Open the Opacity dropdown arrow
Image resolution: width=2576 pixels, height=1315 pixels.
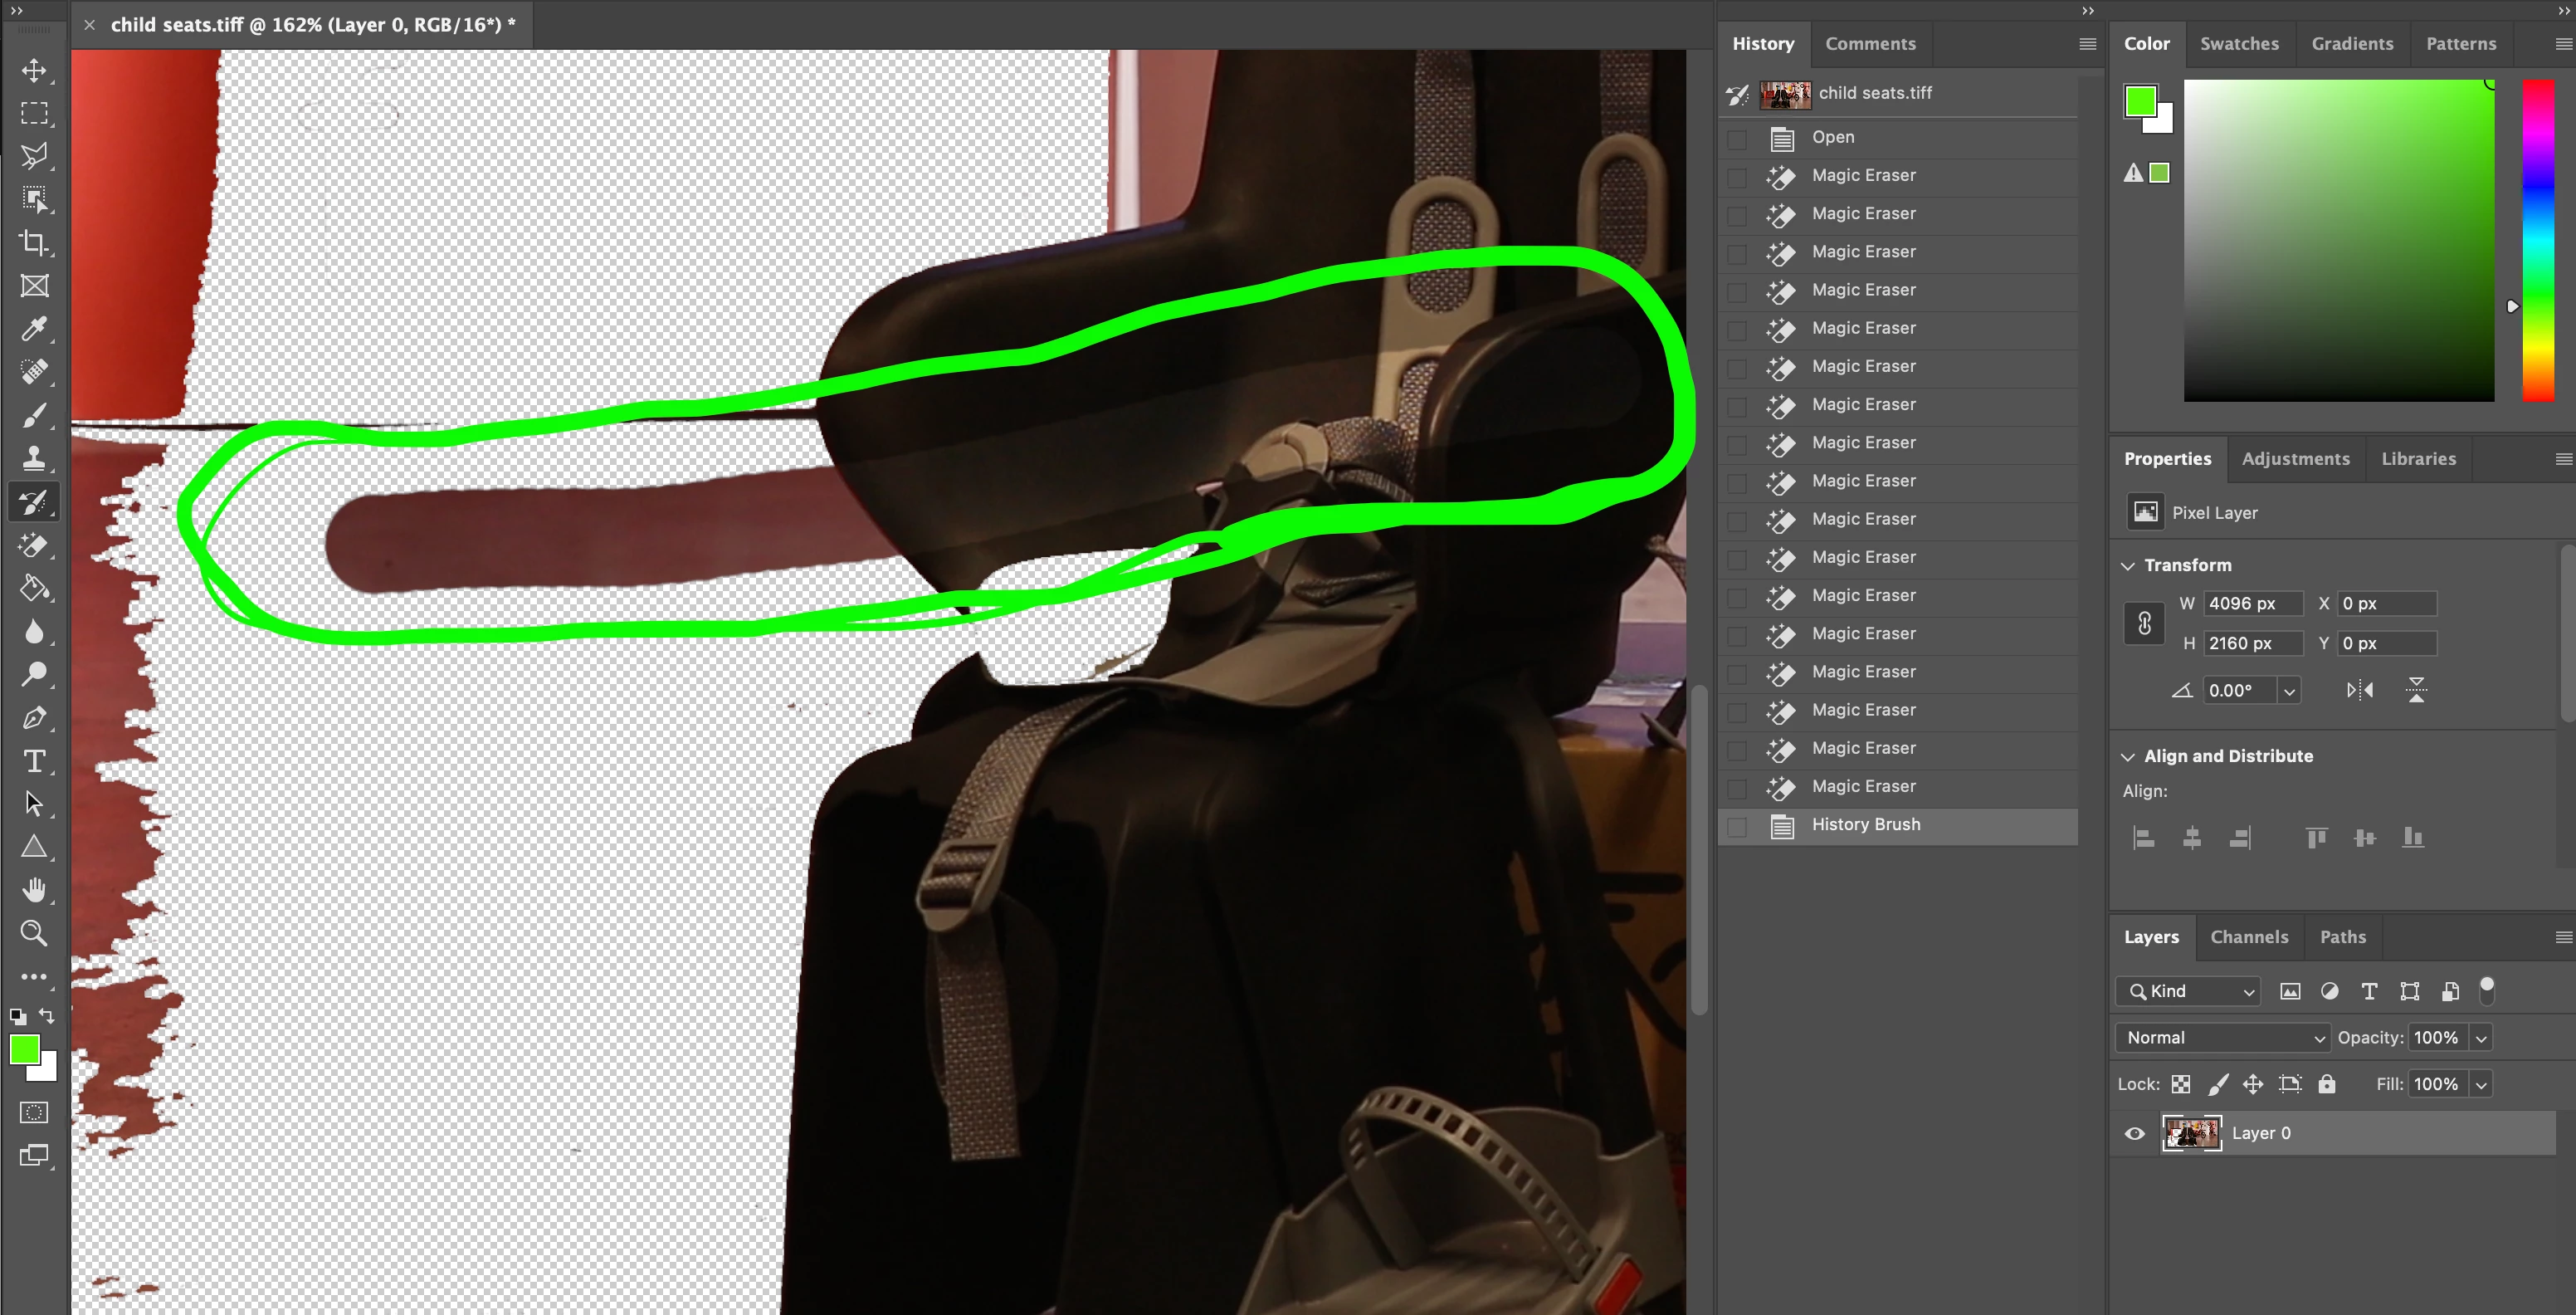click(x=2481, y=1038)
